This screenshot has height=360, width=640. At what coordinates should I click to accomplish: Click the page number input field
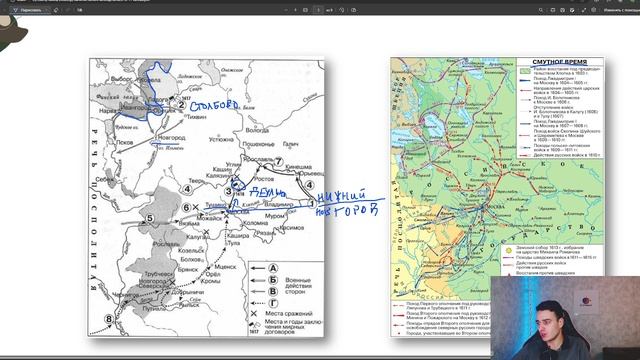click(x=318, y=10)
